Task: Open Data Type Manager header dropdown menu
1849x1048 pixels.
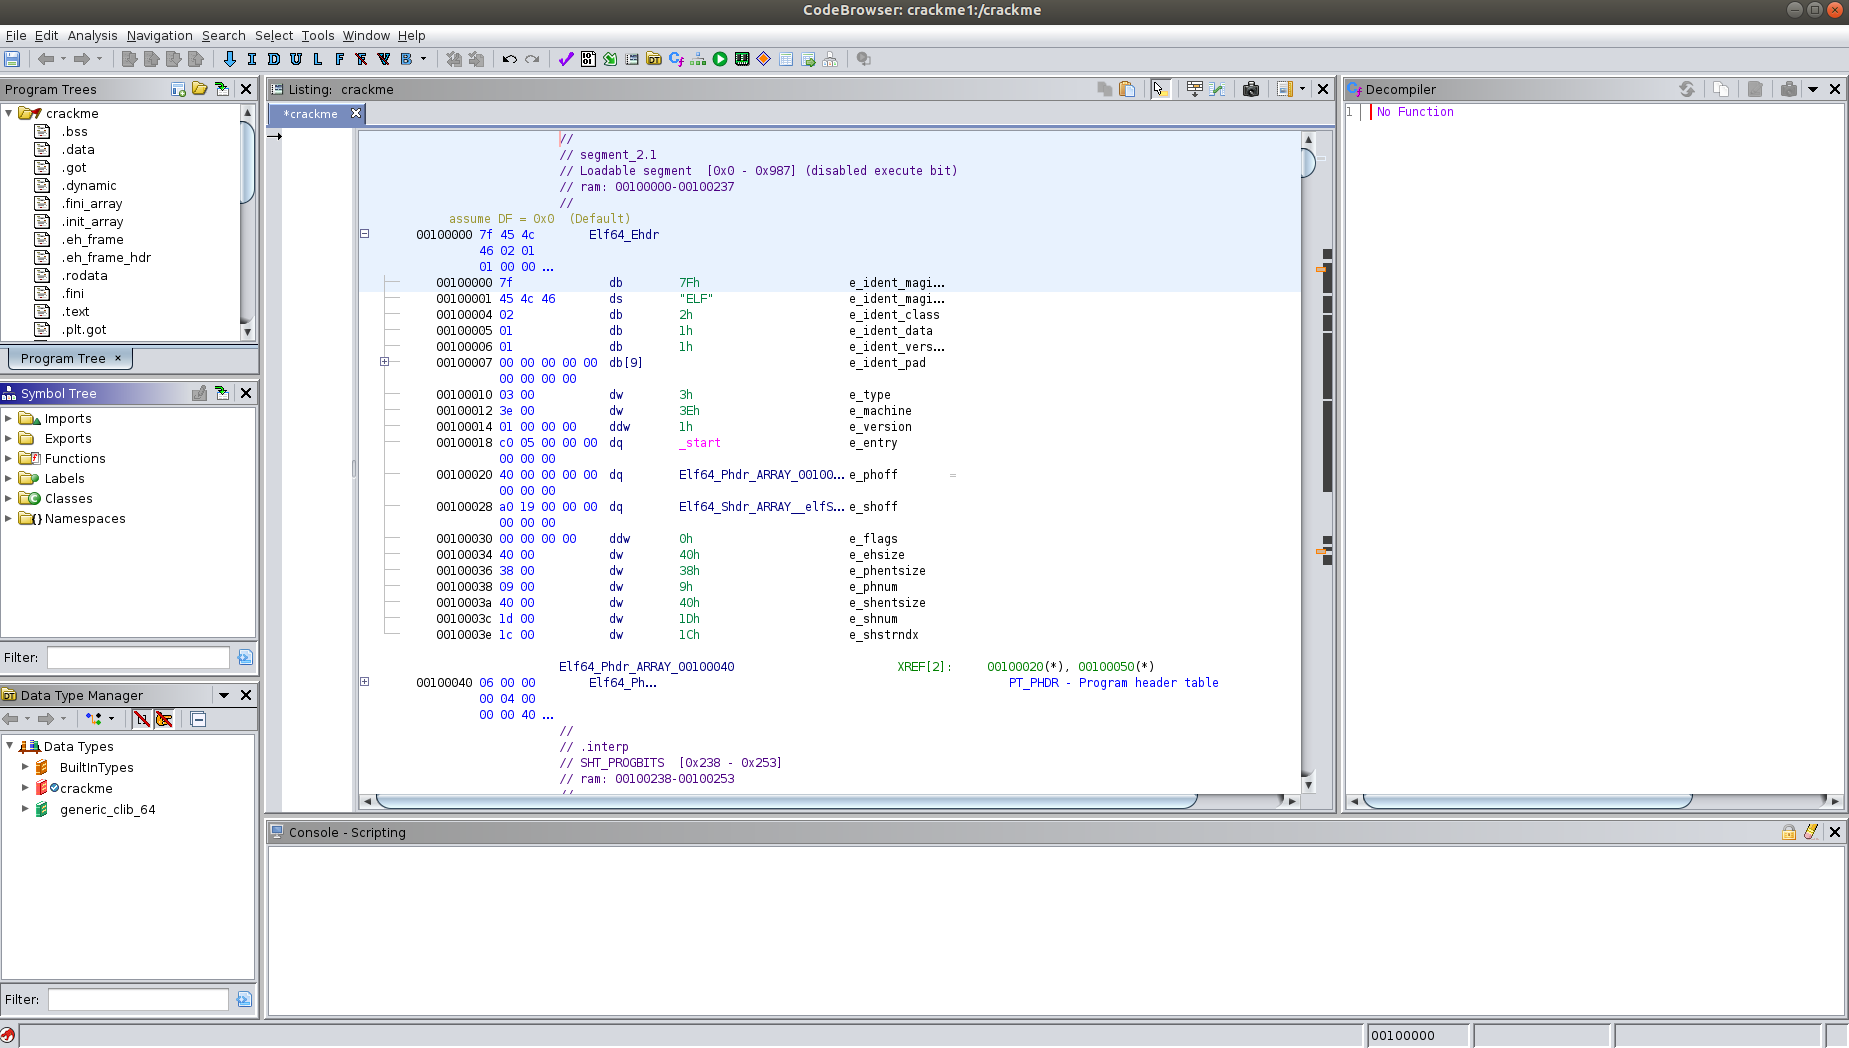Action: click(224, 695)
